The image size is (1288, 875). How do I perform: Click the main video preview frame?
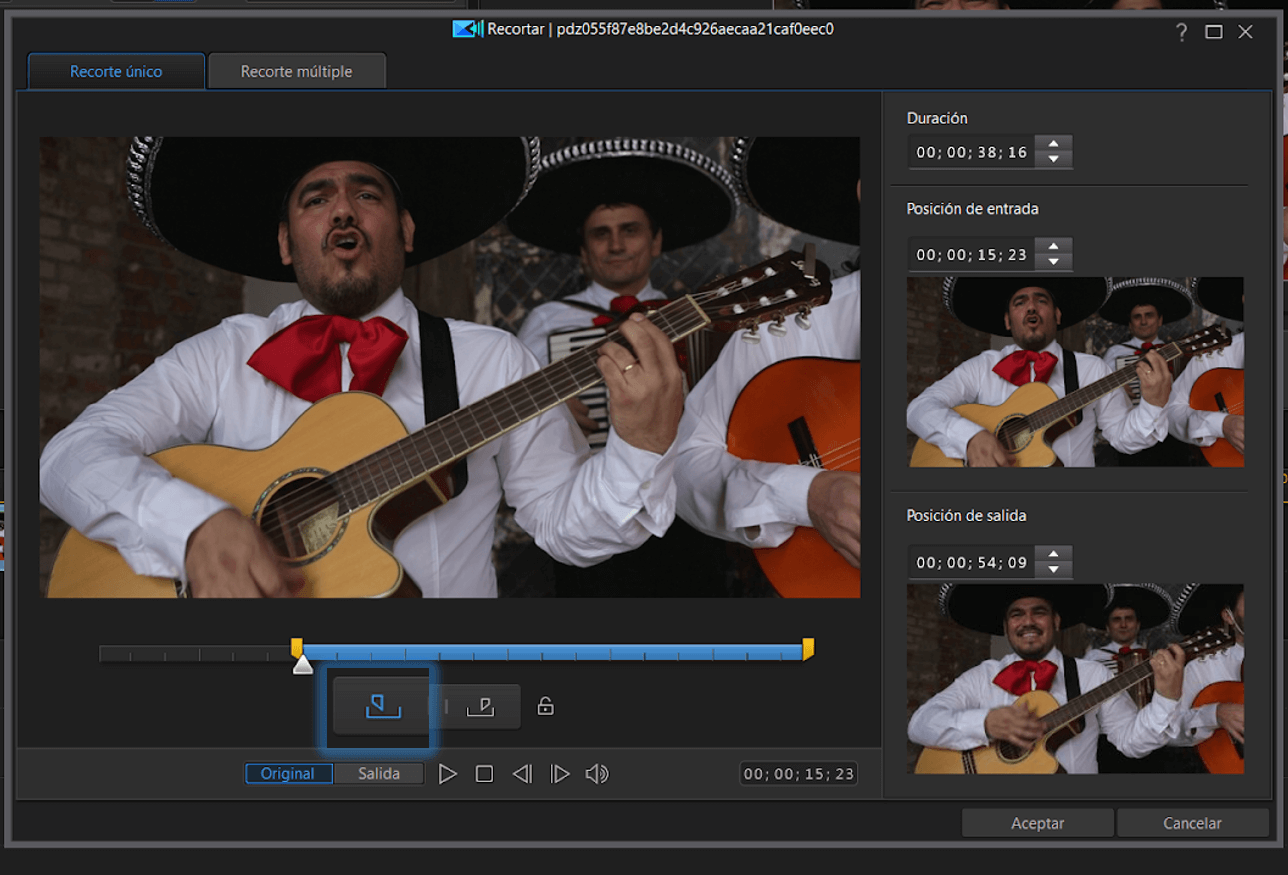coord(450,367)
